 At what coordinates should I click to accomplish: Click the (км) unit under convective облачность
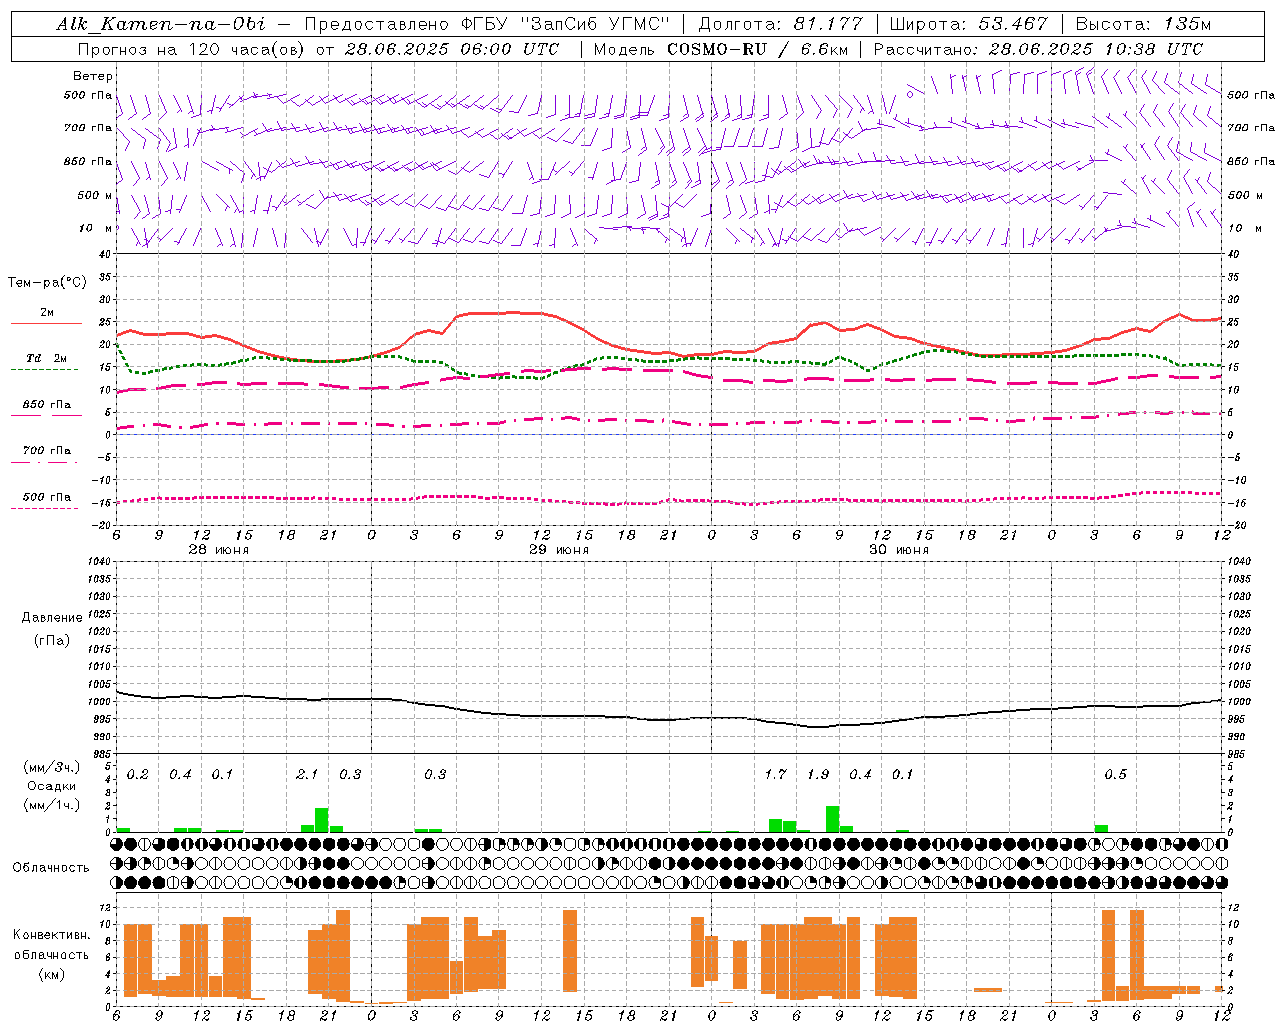(51, 974)
